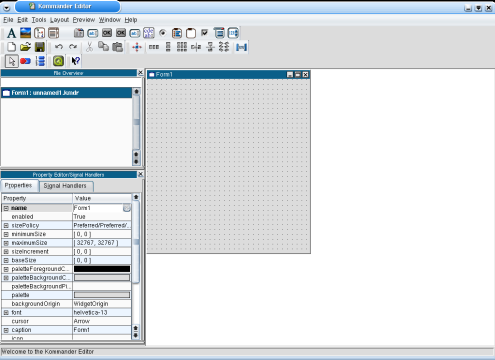Activate the Tab Order tool

click(40, 61)
